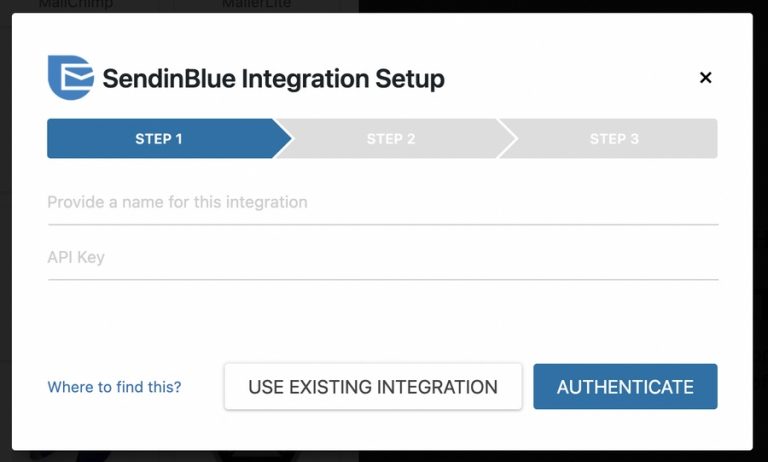The image size is (768, 462).
Task: Close the integration setup dialog
Action: point(705,77)
